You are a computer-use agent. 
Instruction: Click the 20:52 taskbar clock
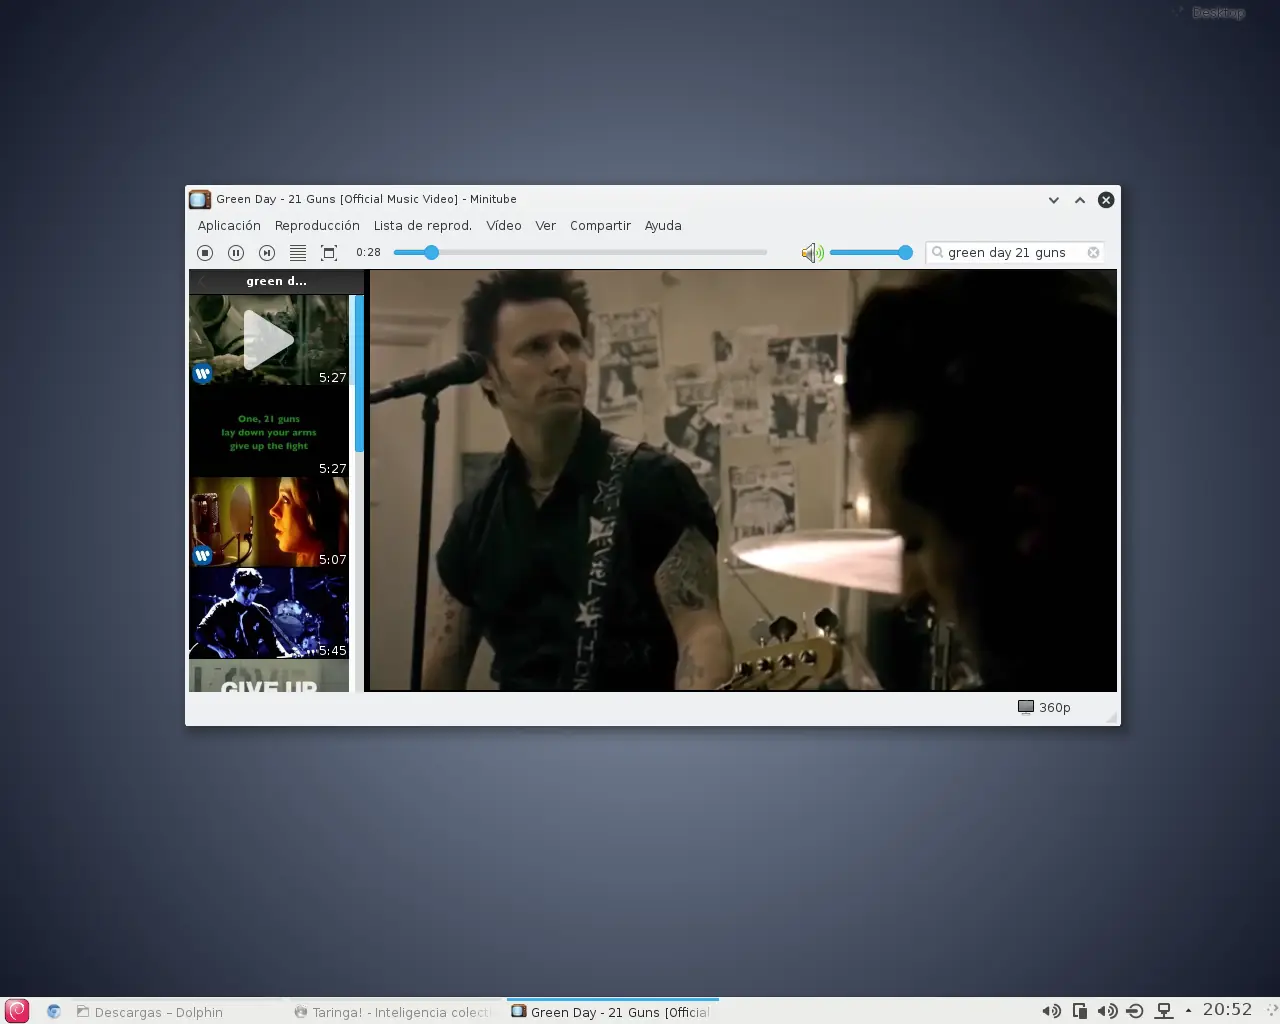(x=1227, y=1010)
